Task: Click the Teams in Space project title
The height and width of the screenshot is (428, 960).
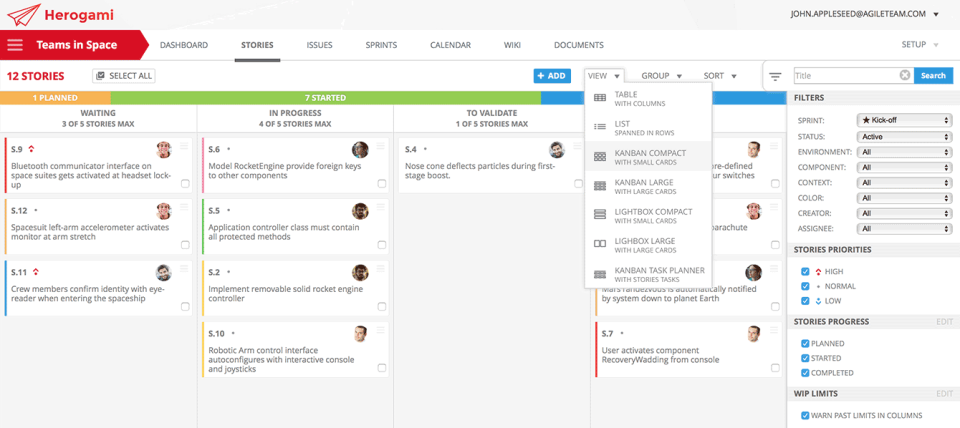Action: coord(77,45)
